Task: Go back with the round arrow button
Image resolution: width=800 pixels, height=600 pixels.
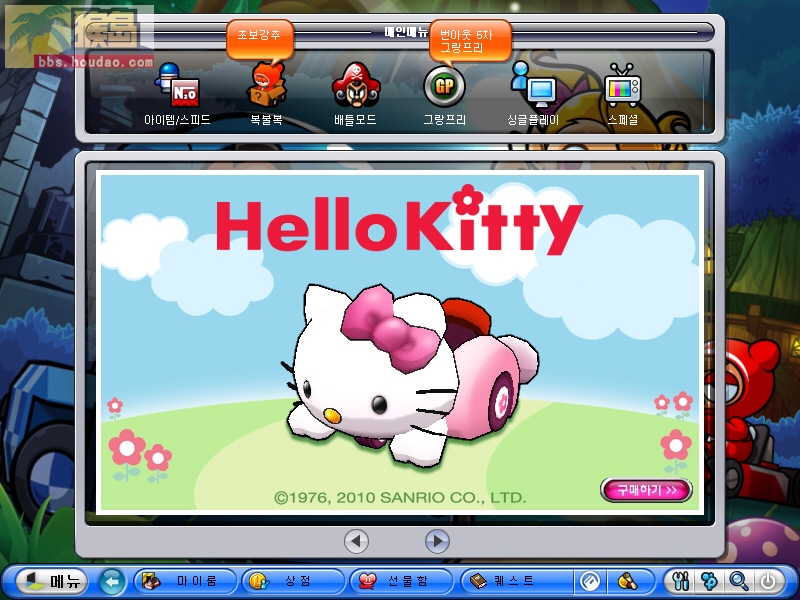Action: 112,581
